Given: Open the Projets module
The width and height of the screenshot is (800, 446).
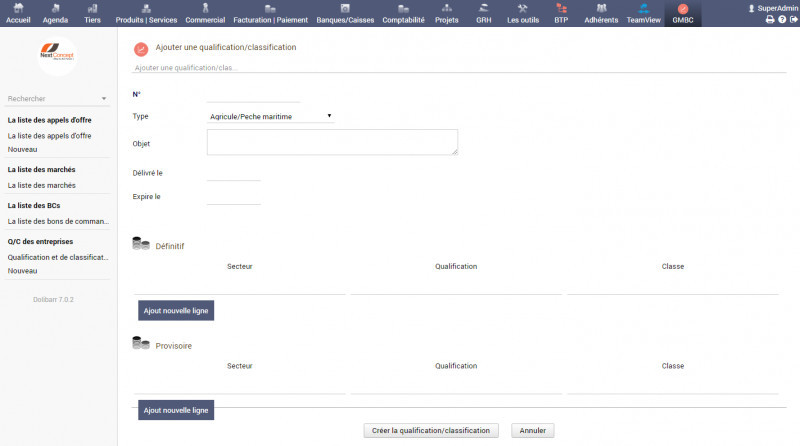Looking at the screenshot, I should click(x=446, y=14).
